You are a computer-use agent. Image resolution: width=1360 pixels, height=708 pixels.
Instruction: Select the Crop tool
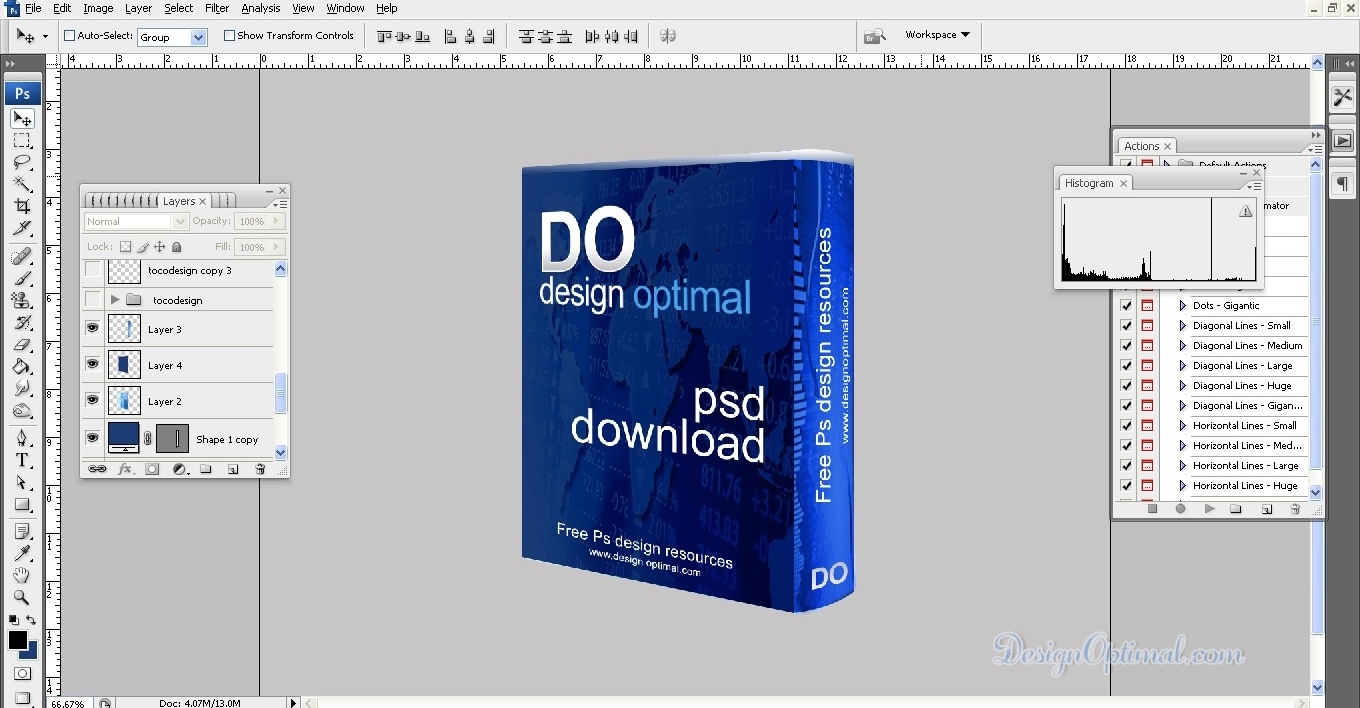[x=22, y=206]
